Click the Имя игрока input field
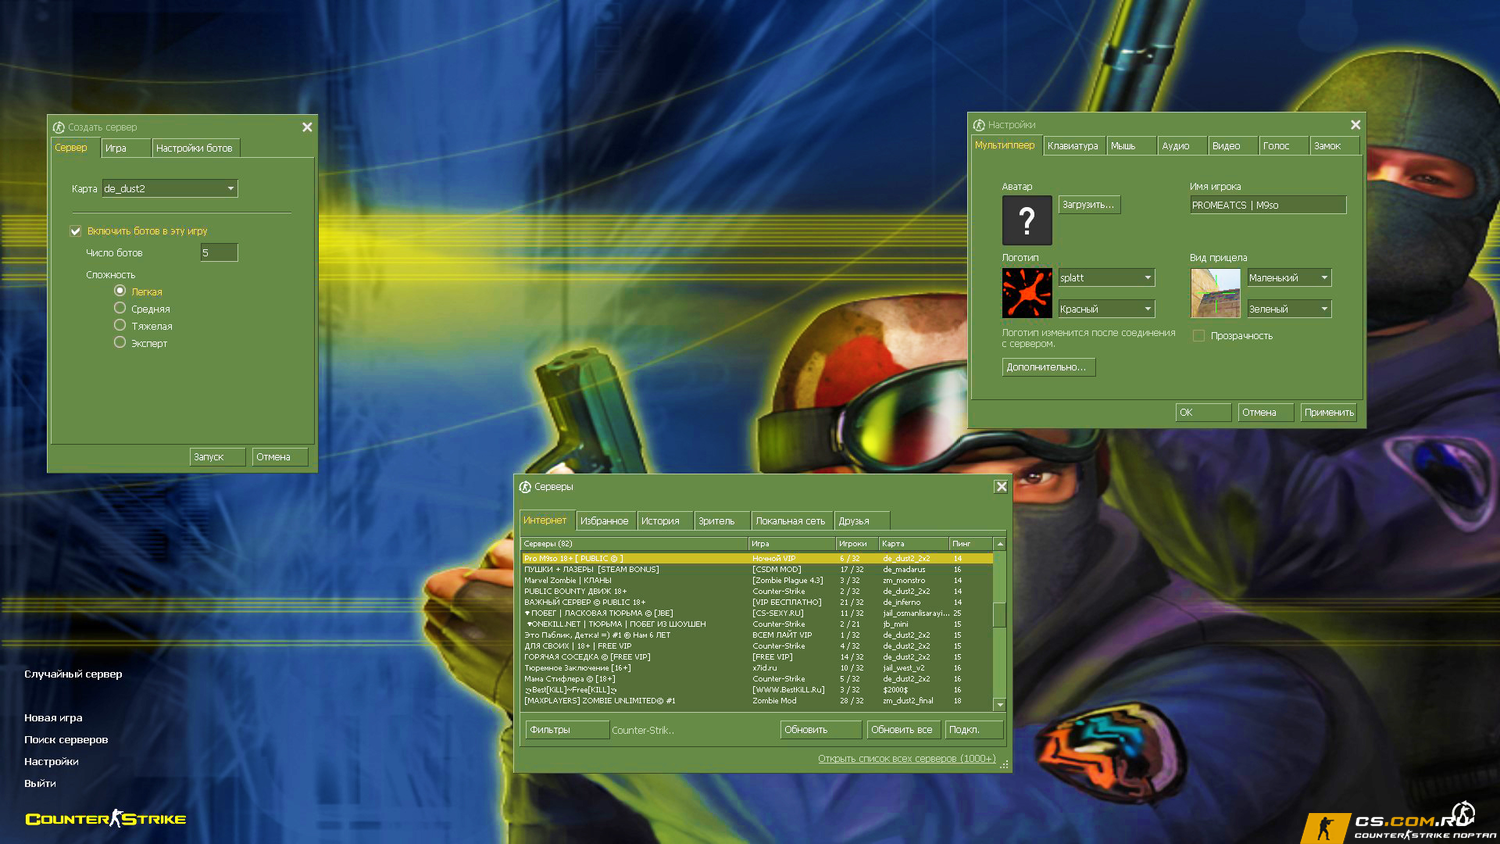The height and width of the screenshot is (844, 1500). point(1267,205)
